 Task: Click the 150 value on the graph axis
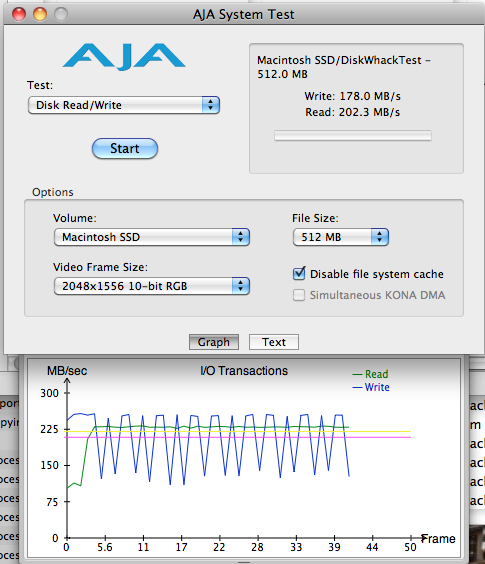click(49, 465)
